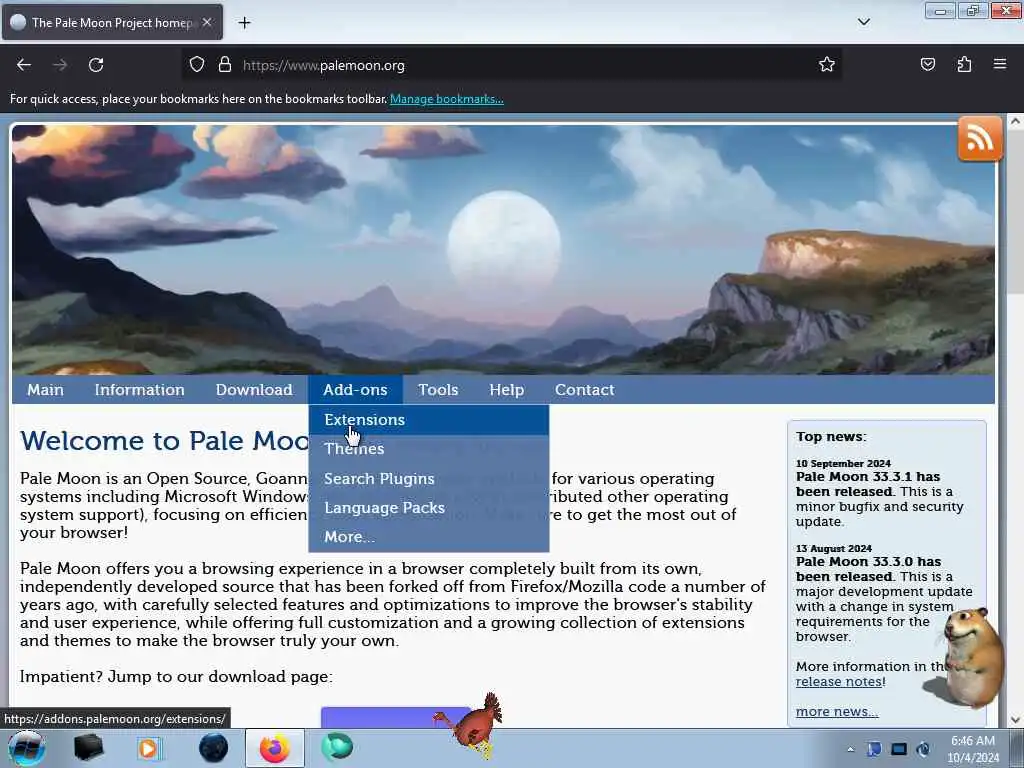
Task: Click the padlock site security icon
Action: coord(225,65)
